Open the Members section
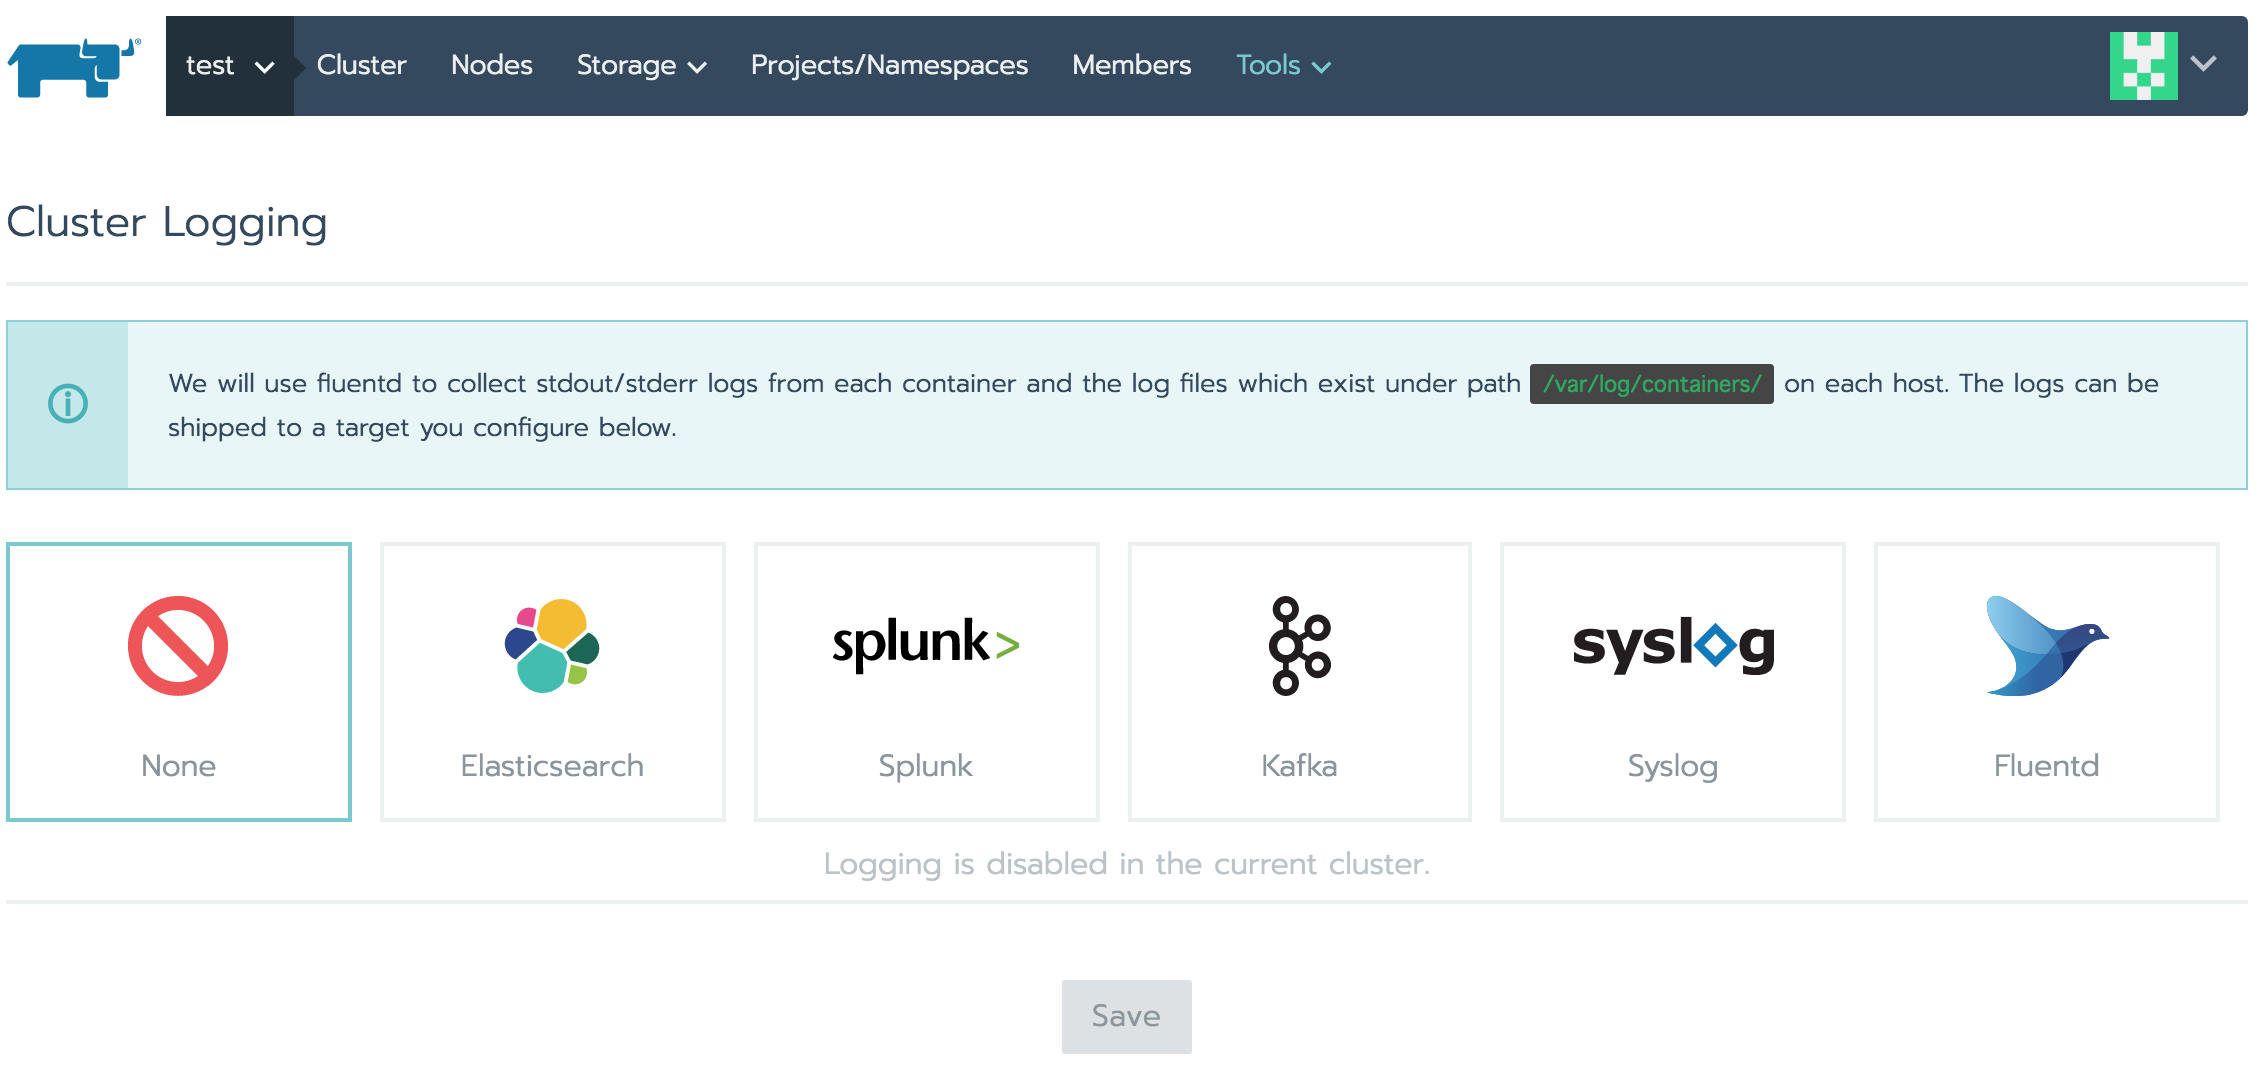Viewport: 2266px width, 1068px height. point(1131,66)
